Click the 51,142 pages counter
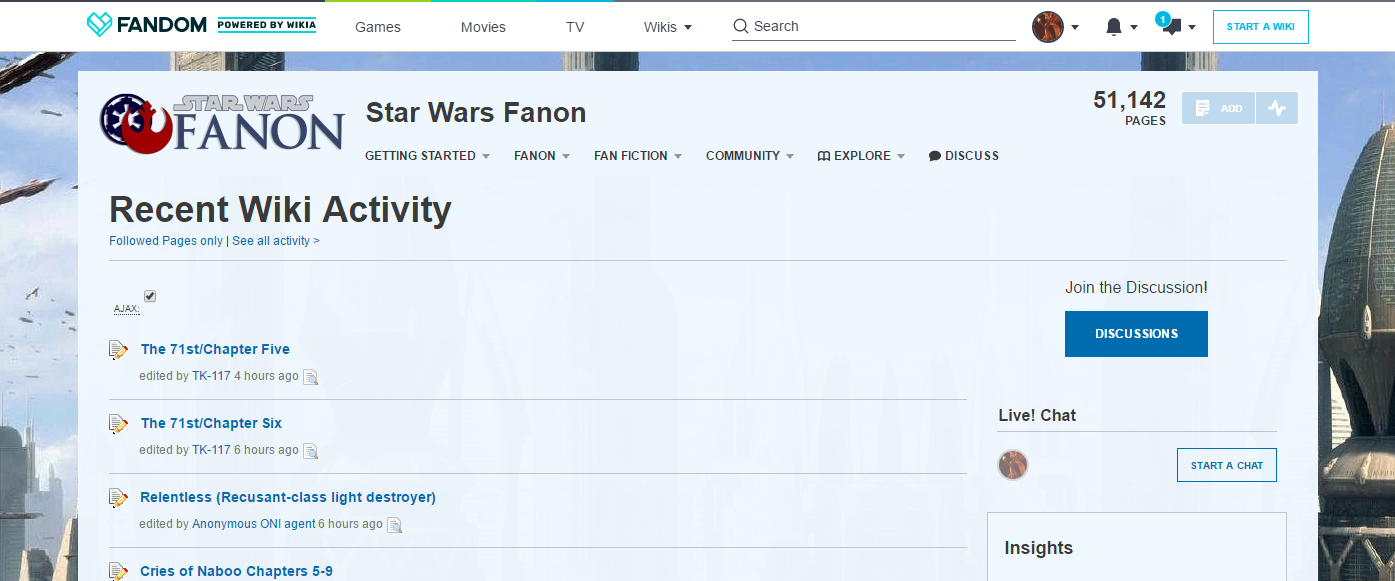The height and width of the screenshot is (581, 1395). click(1129, 107)
